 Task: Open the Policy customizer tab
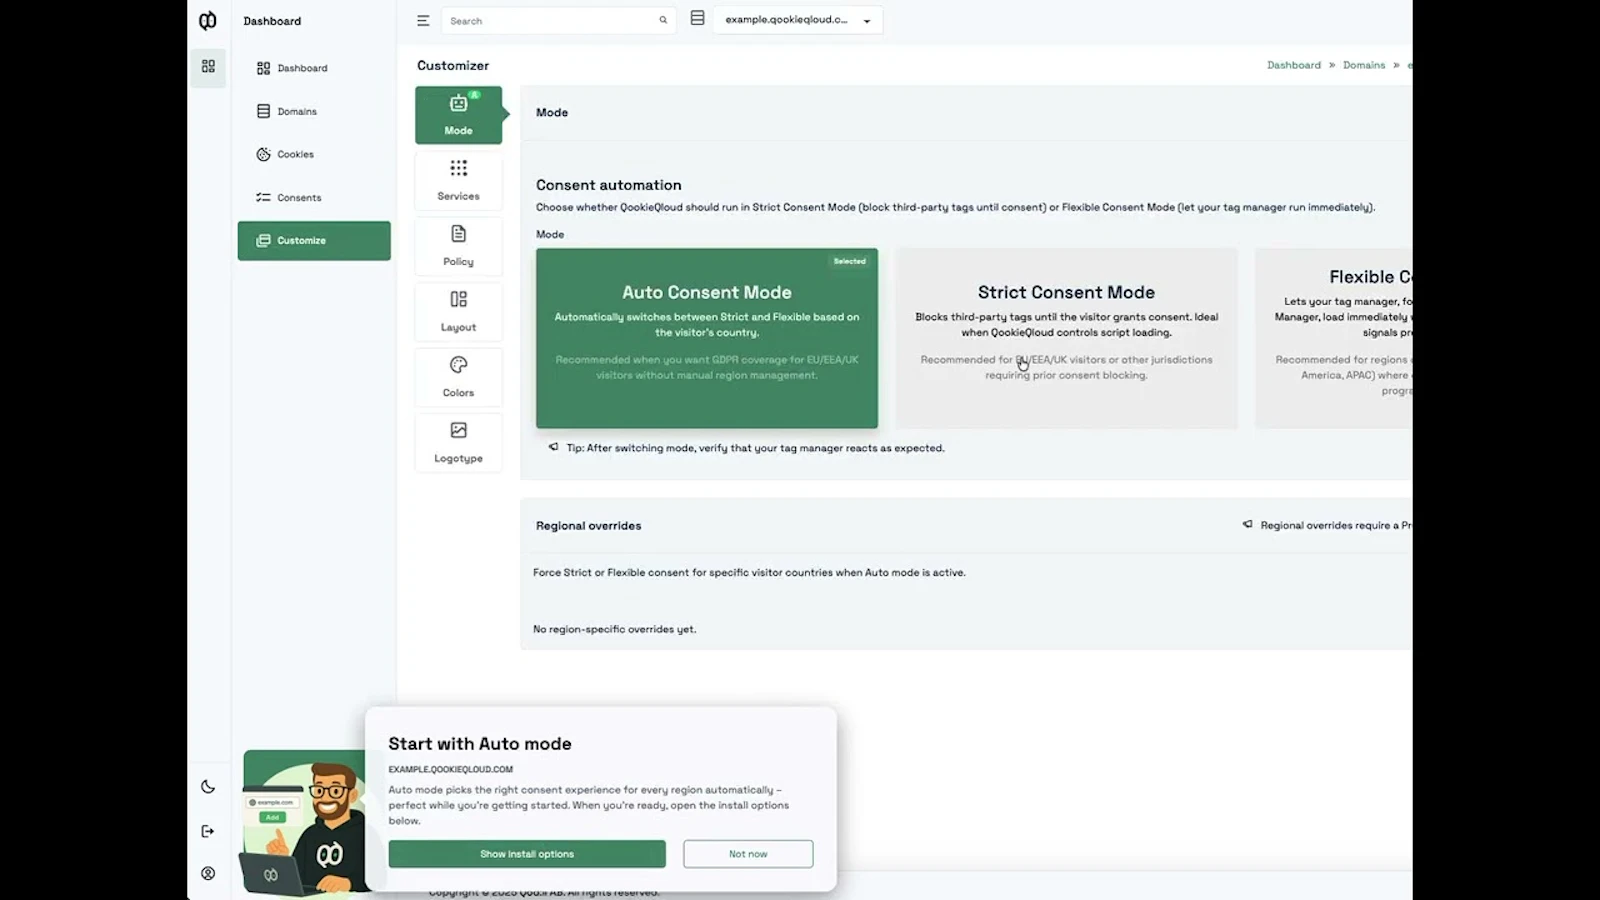pyautogui.click(x=459, y=246)
